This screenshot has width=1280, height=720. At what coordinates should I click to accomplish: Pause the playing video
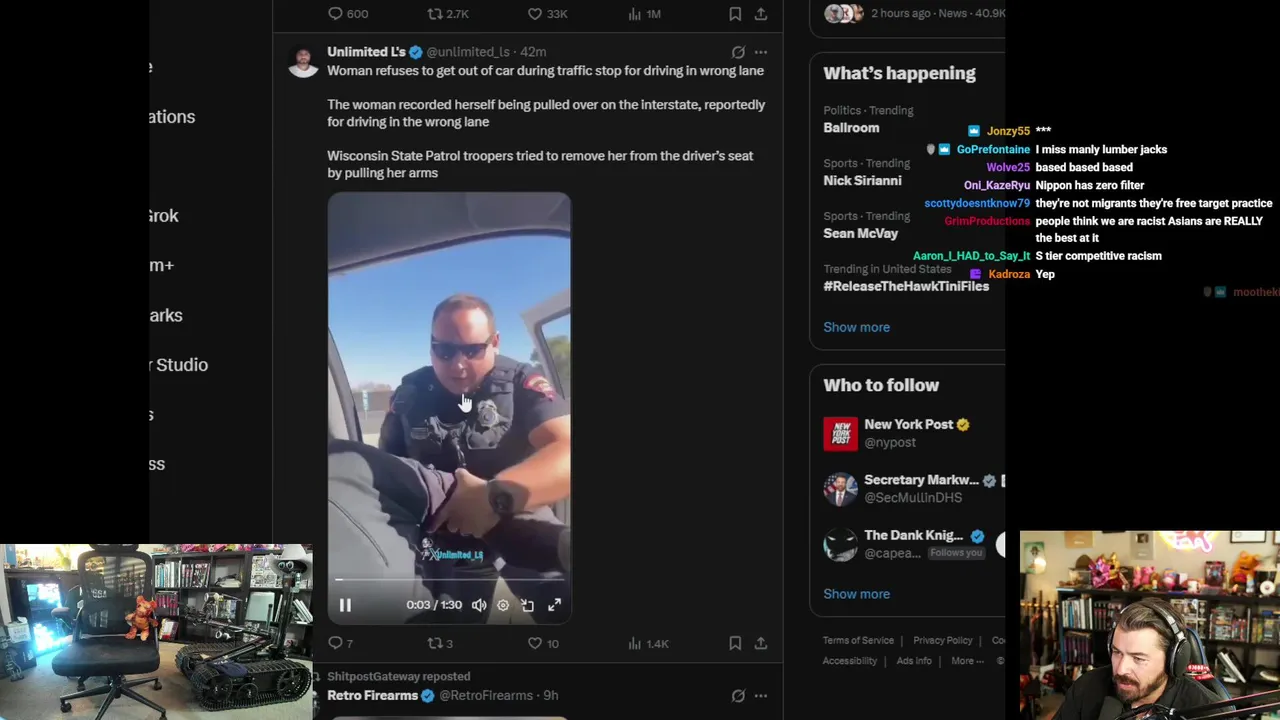coord(345,605)
